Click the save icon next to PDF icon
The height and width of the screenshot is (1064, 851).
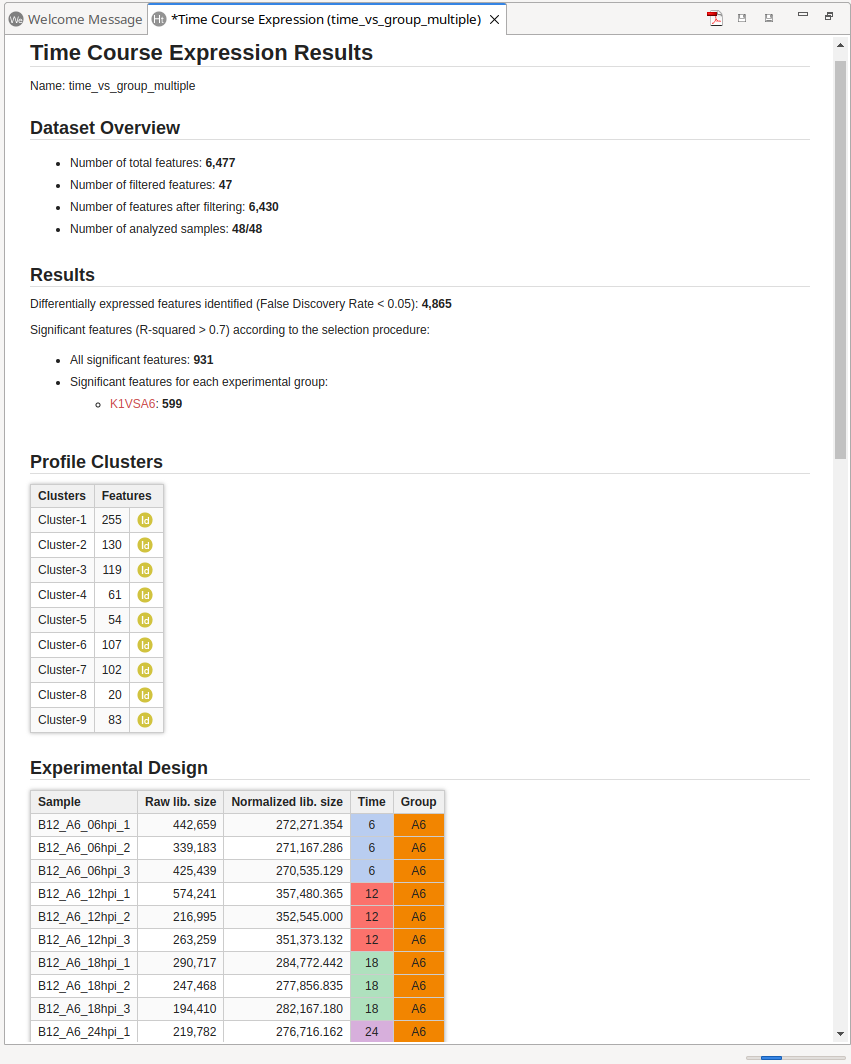(x=742, y=18)
